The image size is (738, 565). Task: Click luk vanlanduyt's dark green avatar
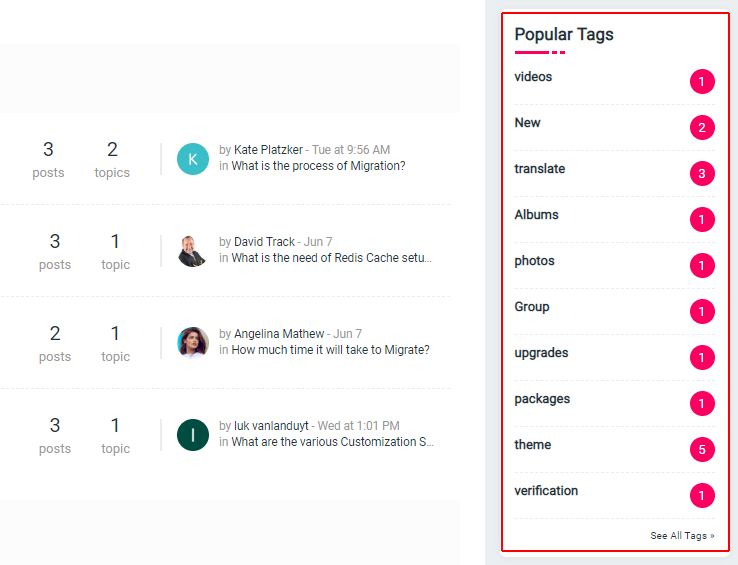coord(193,434)
